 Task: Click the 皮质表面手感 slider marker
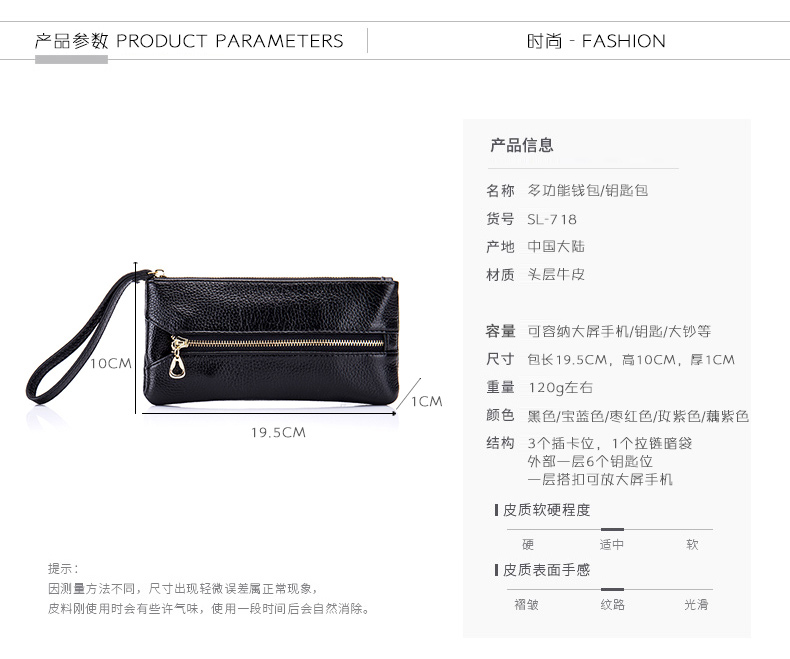[x=612, y=589]
